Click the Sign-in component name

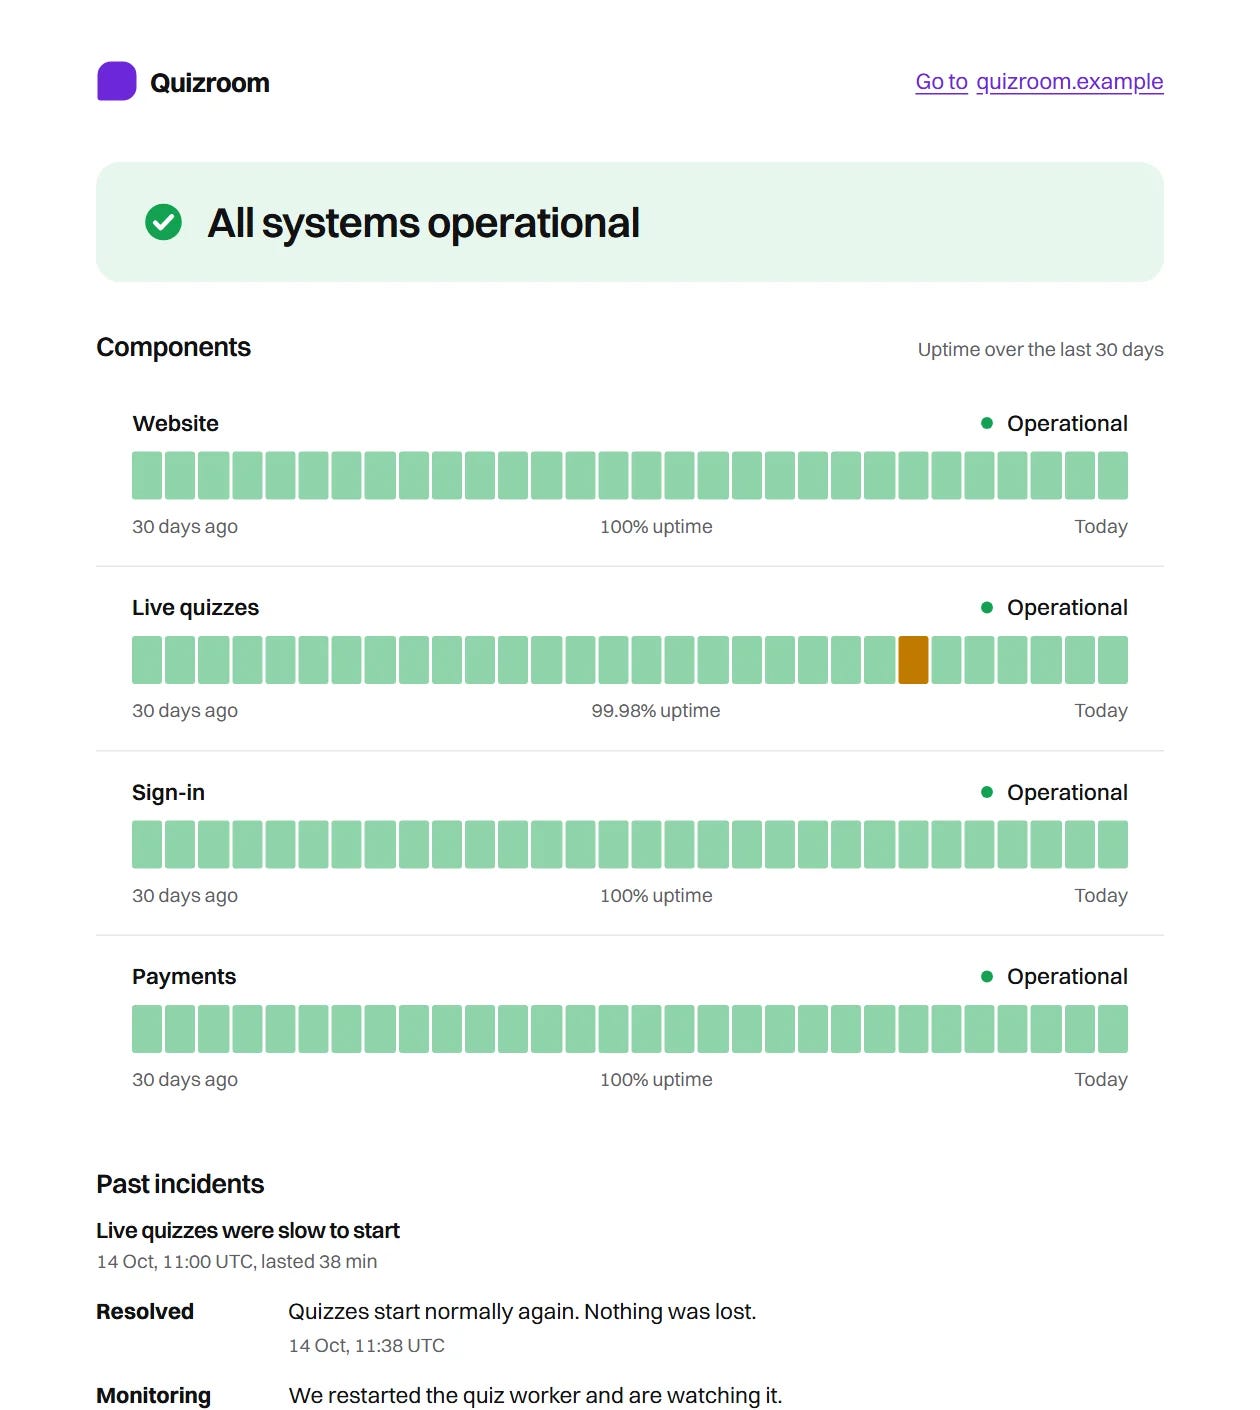(168, 792)
